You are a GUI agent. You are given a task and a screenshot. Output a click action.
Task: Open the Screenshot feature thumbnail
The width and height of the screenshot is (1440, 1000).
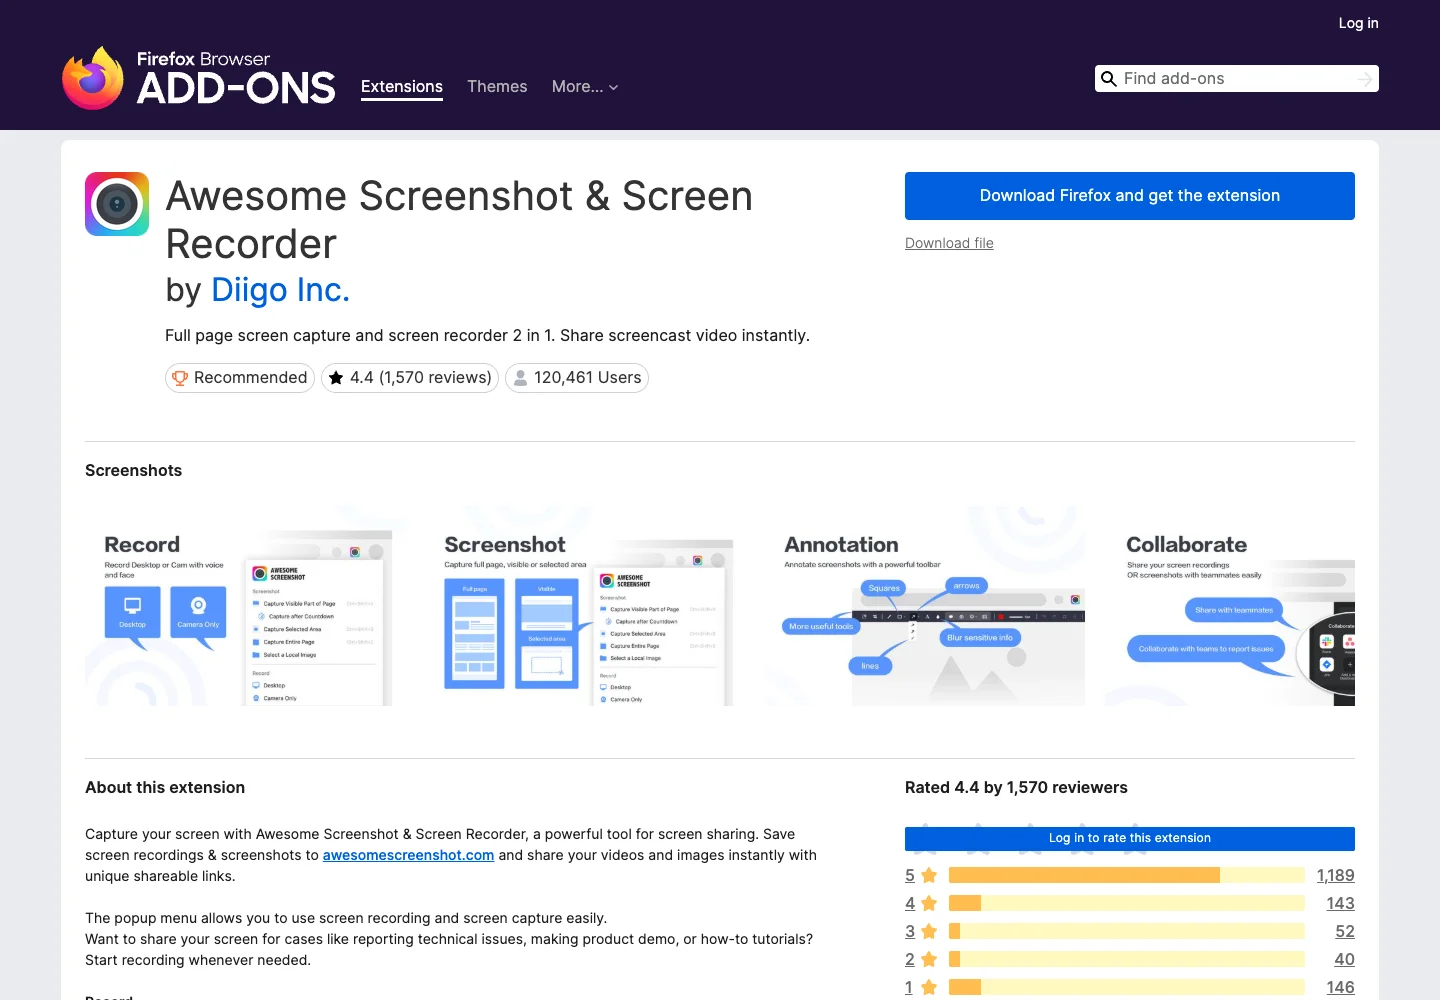point(583,606)
